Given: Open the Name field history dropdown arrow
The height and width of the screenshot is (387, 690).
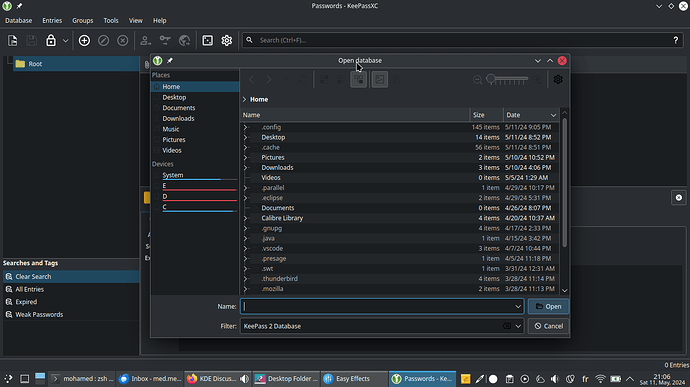Looking at the screenshot, I should [x=518, y=306].
